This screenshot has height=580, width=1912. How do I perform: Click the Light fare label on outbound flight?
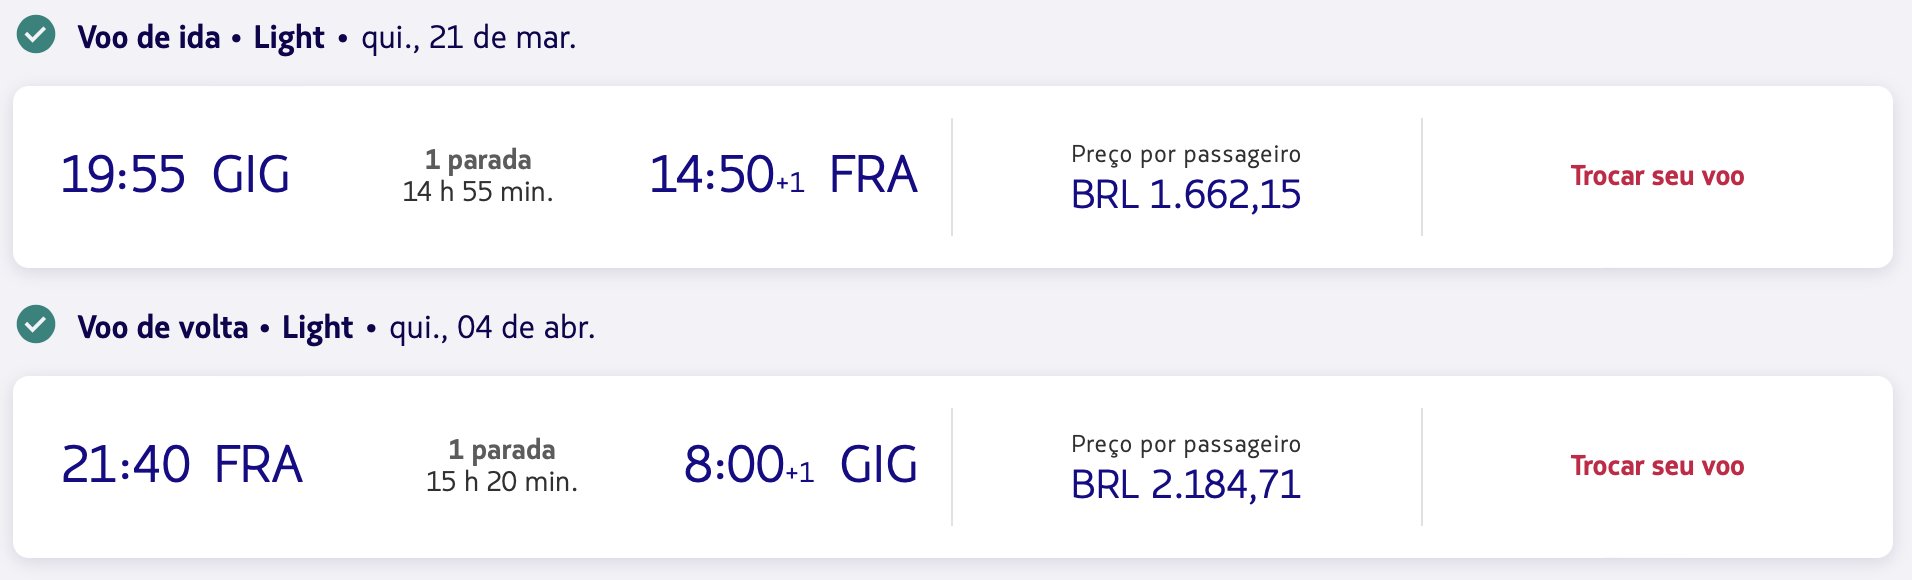(x=289, y=38)
